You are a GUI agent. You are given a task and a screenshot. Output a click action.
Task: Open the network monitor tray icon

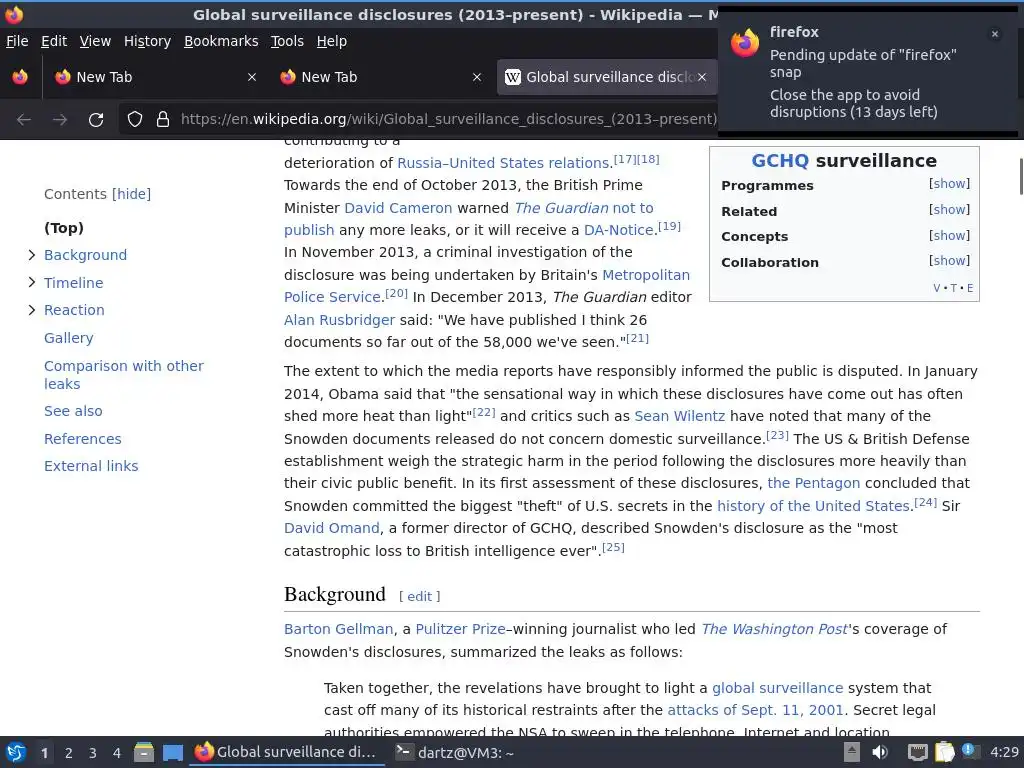pos(918,752)
